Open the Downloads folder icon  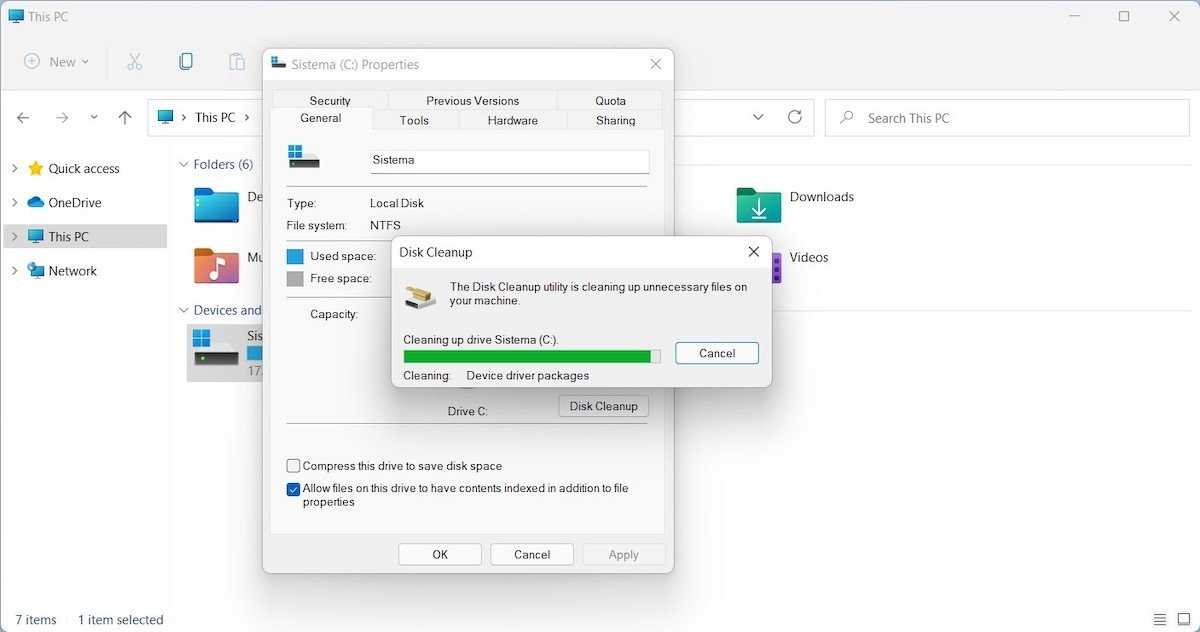758,205
